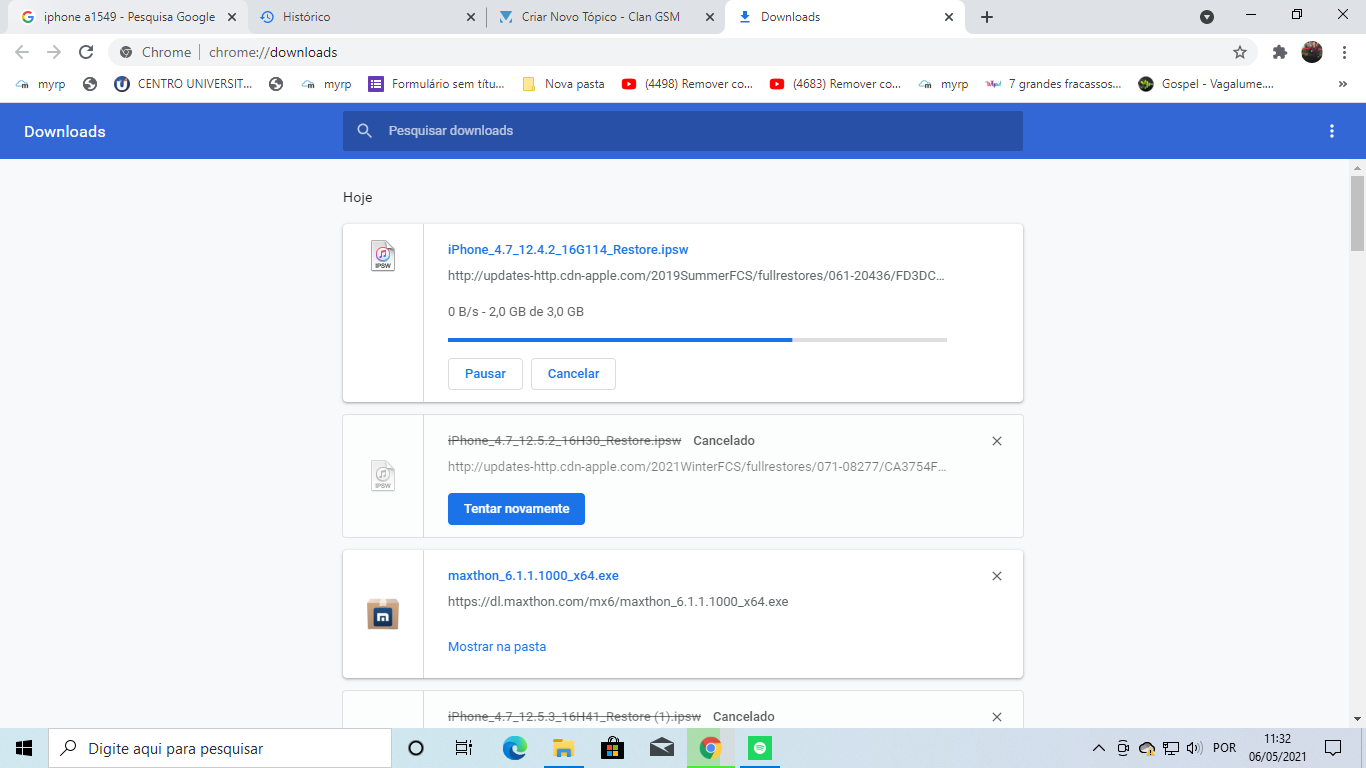This screenshot has width=1366, height=768.
Task: Click Mostrar na pasta for maxthon
Action: click(x=497, y=647)
